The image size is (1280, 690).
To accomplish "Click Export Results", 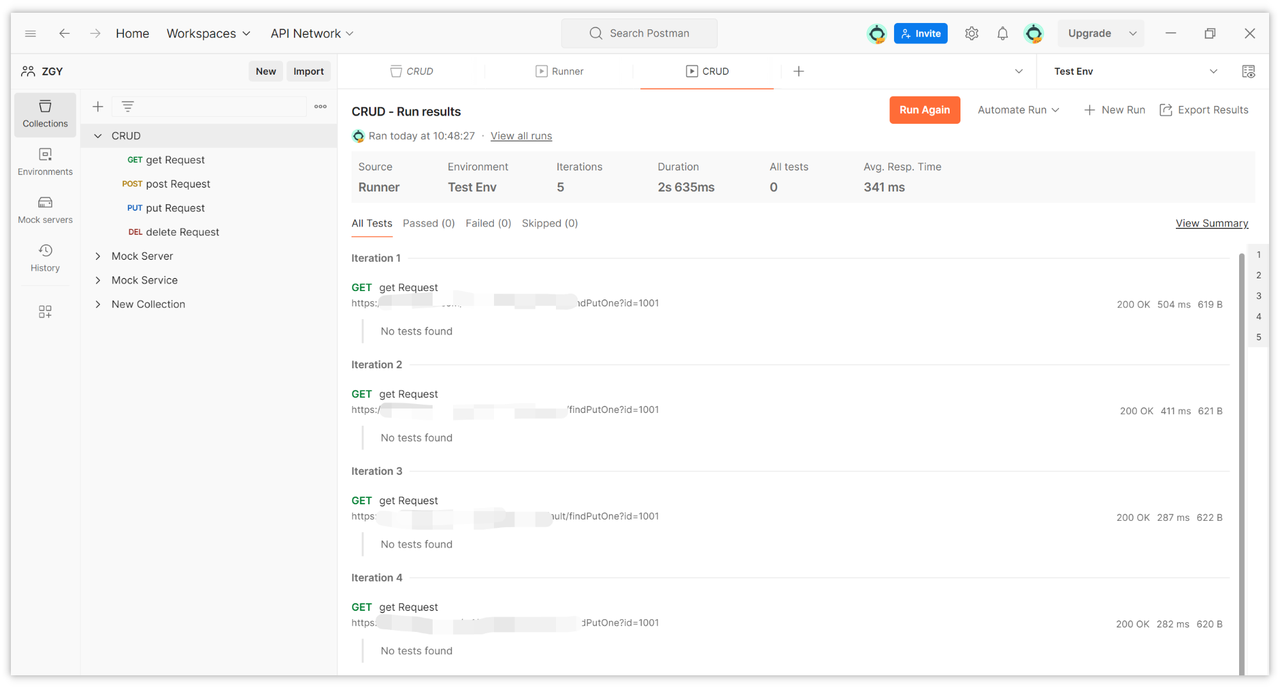I will coord(1204,110).
